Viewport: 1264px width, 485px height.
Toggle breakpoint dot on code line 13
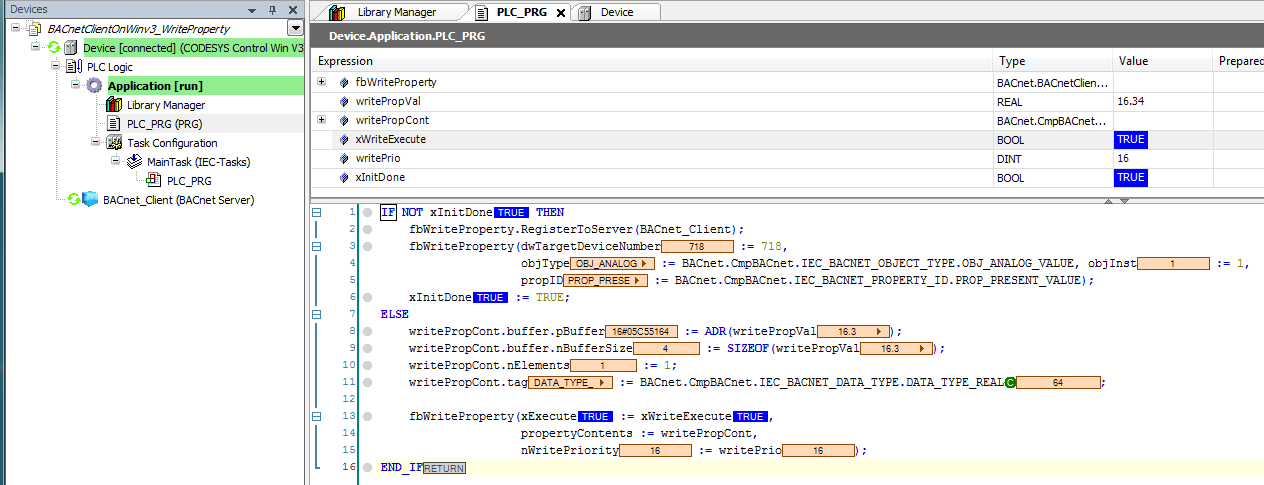(x=369, y=416)
